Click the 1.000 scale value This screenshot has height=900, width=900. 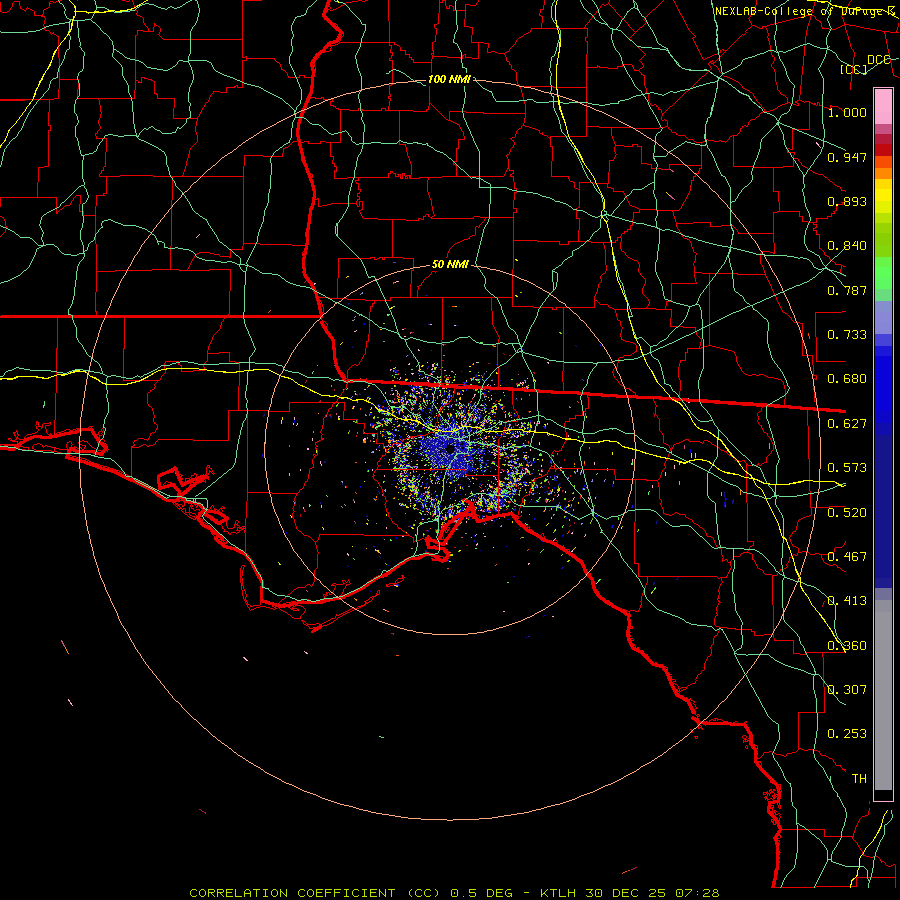[x=847, y=112]
